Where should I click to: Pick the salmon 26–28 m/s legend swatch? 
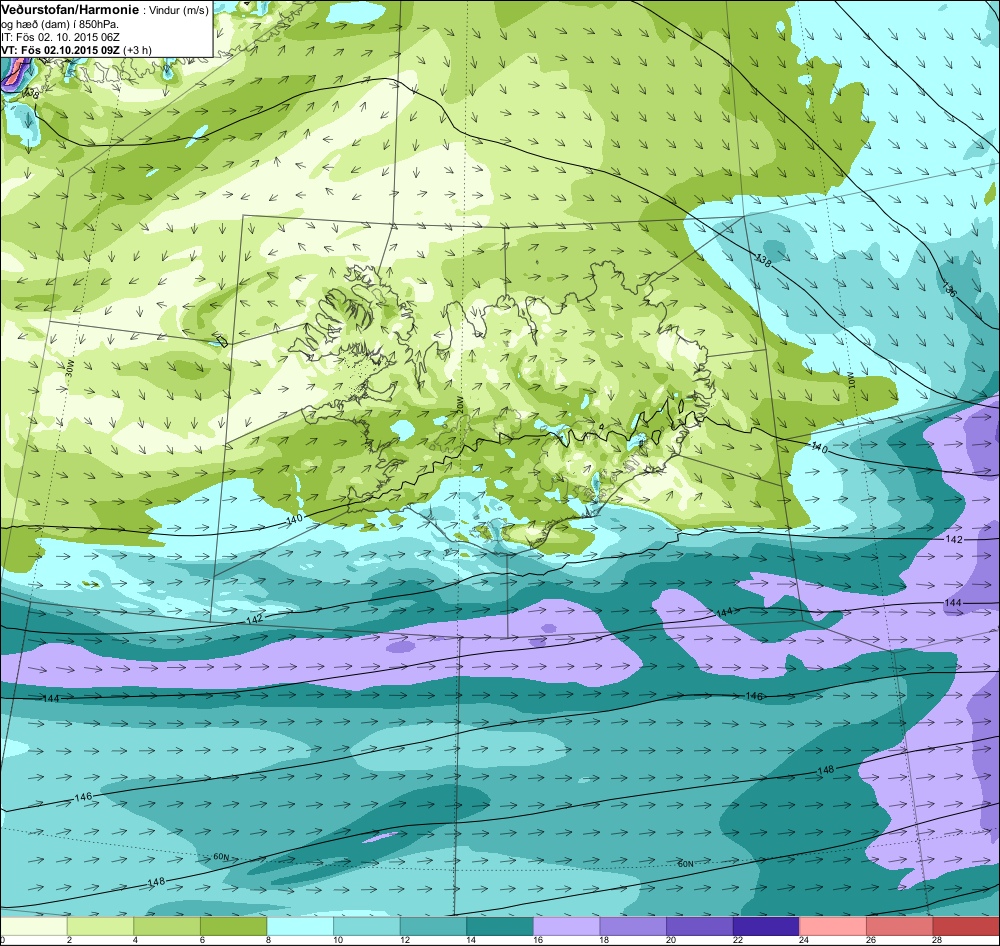(900, 926)
